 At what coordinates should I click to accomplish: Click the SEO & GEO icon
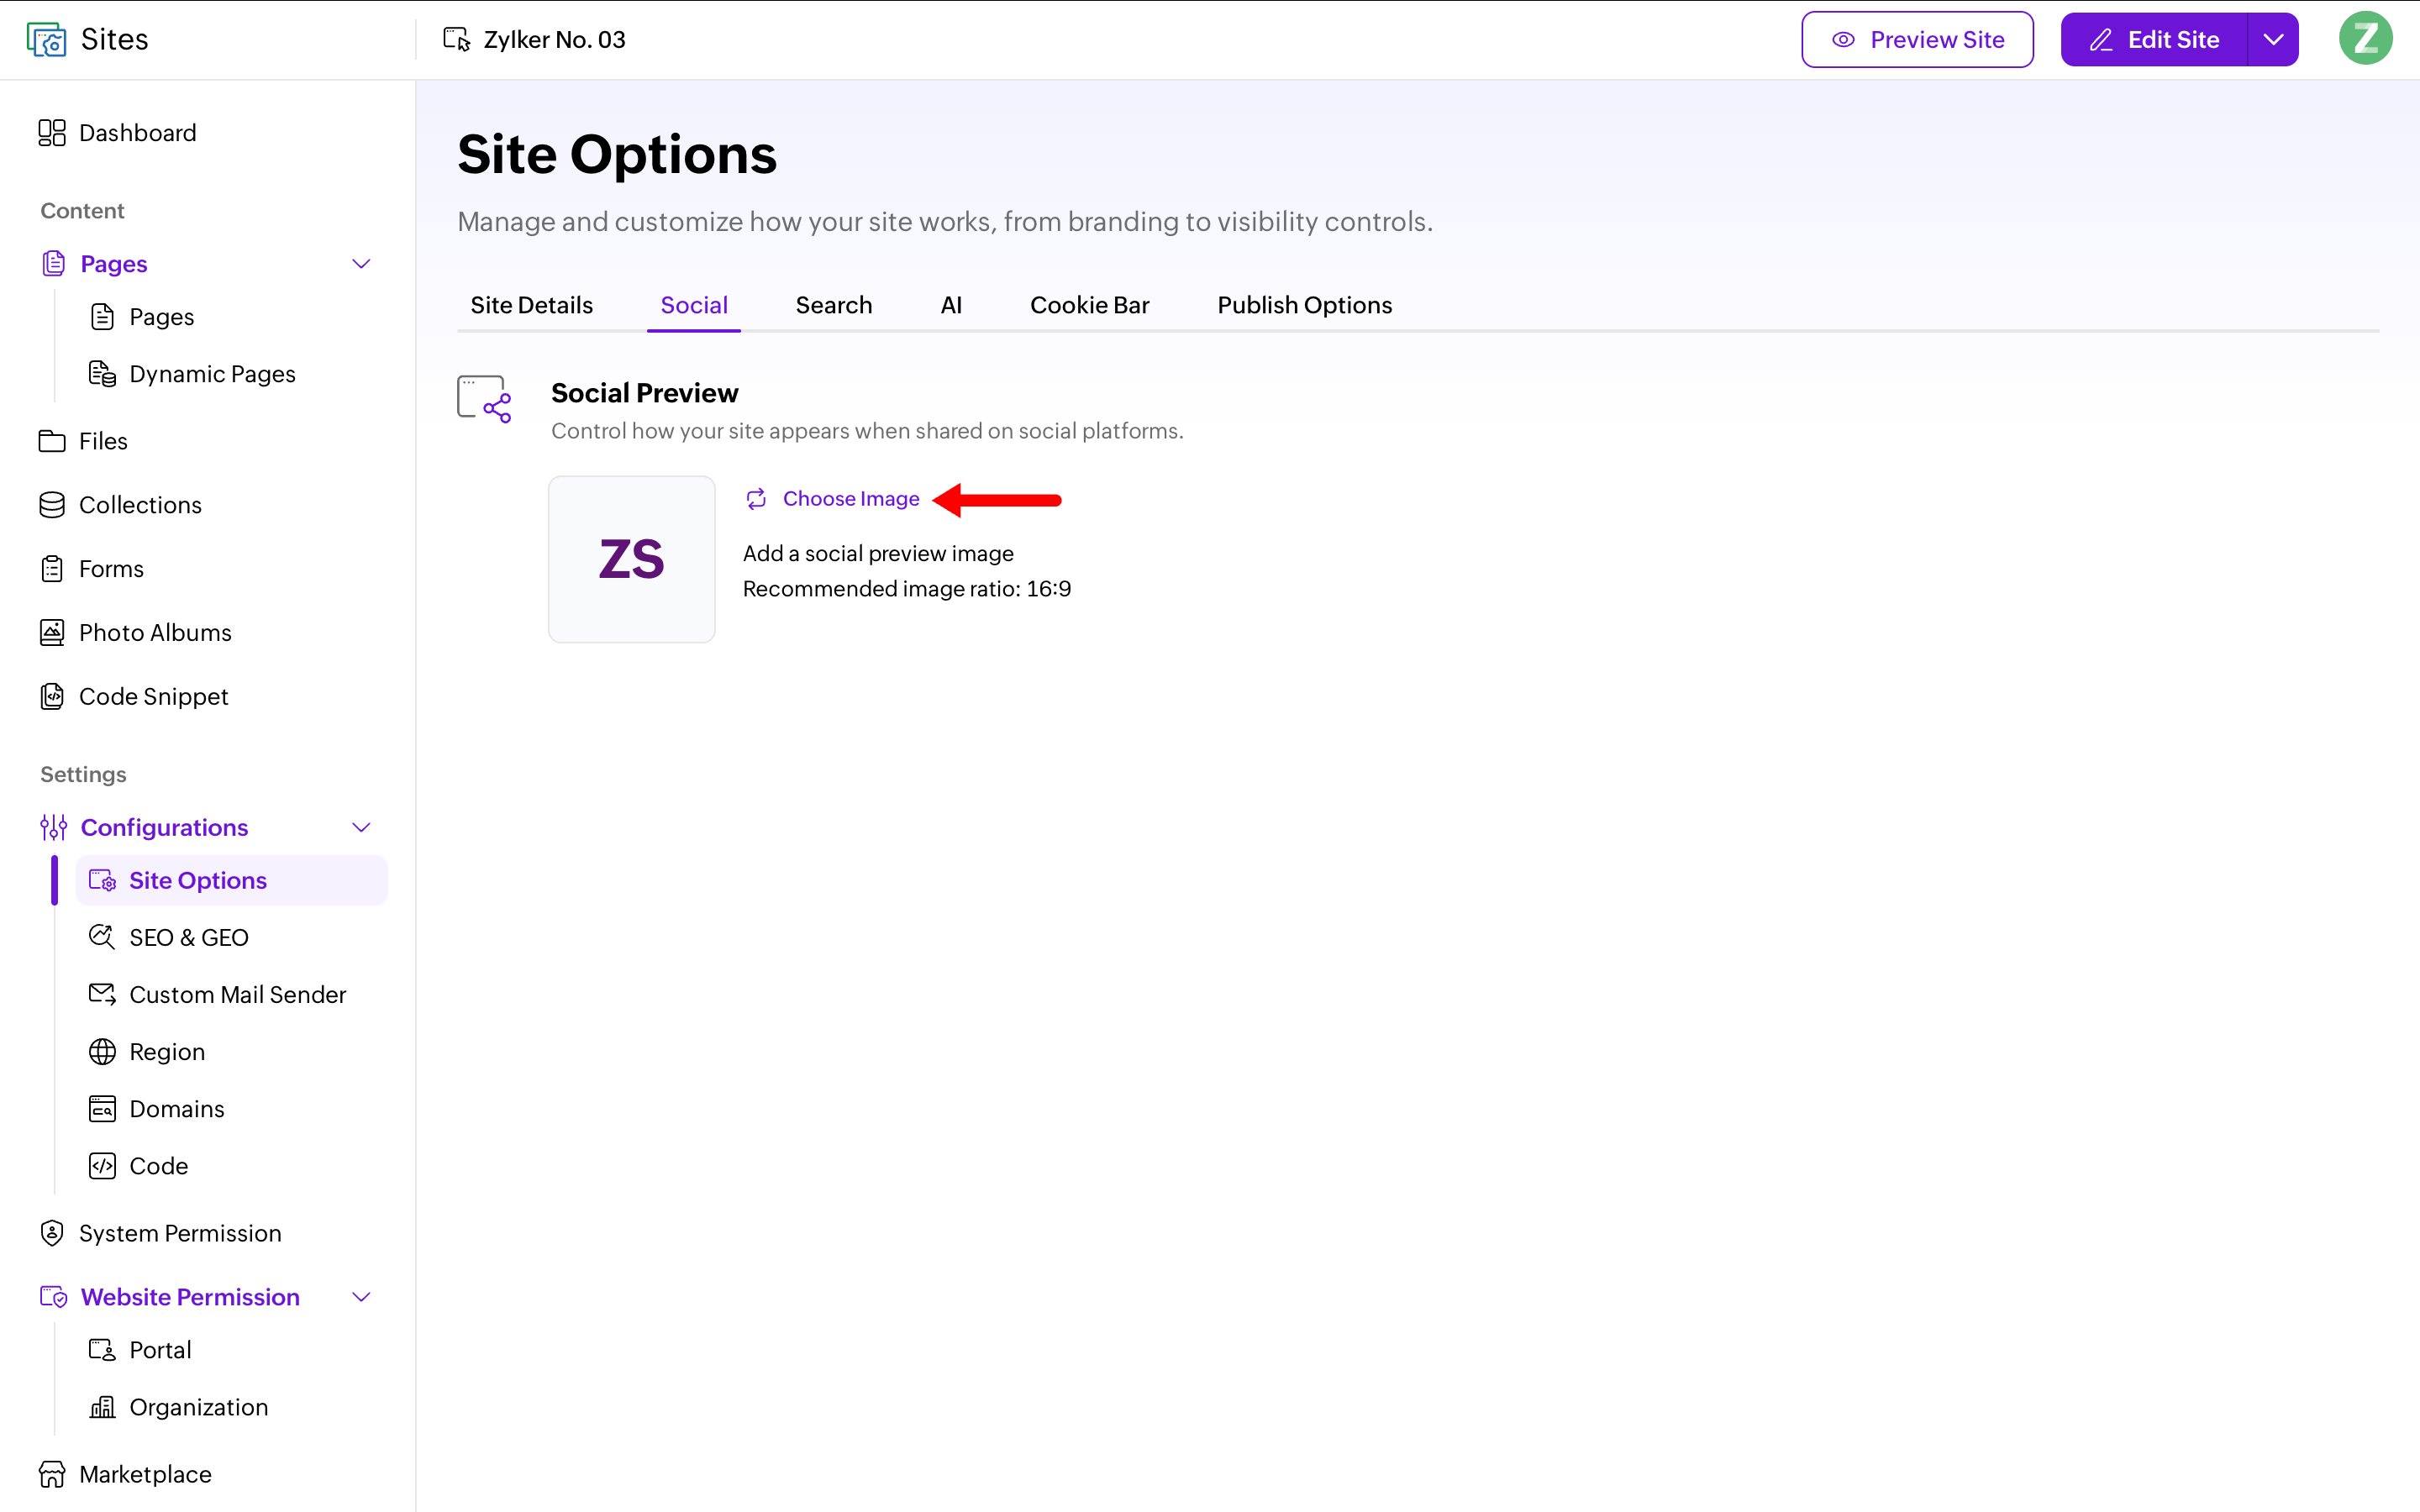point(102,937)
